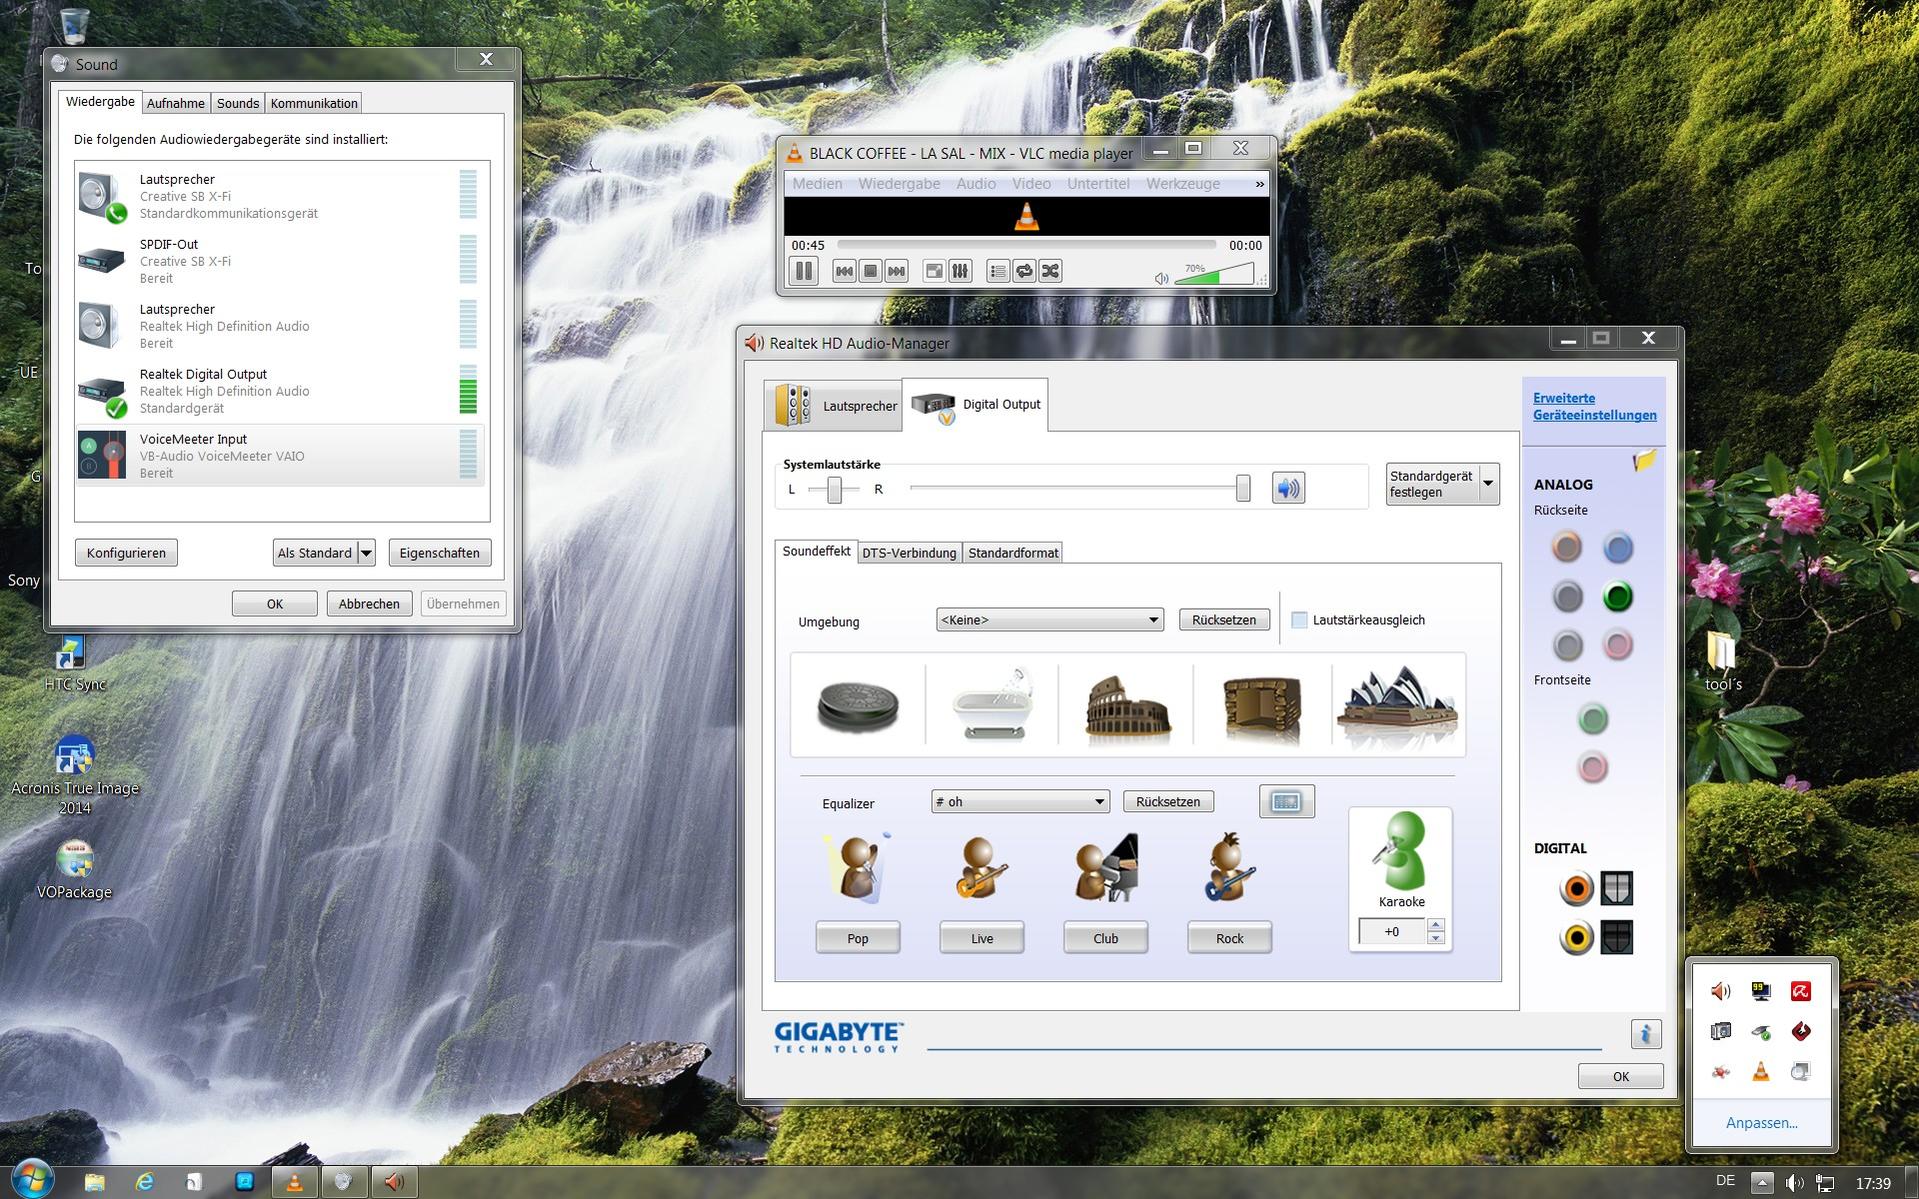1919x1199 pixels.
Task: Expand the Standardgerät festlegen dropdown
Action: click(x=1488, y=484)
